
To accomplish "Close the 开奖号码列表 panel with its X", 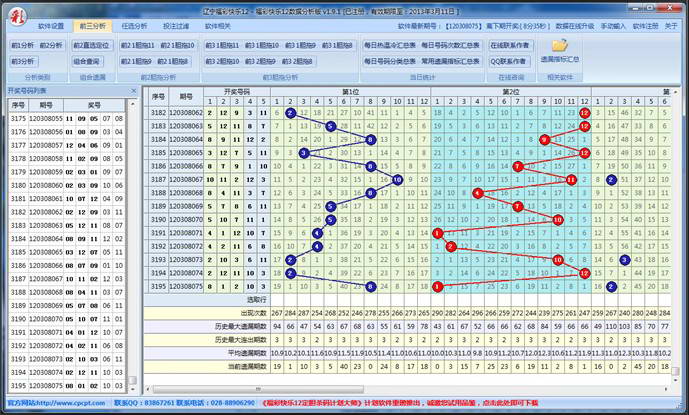I will tap(134, 91).
